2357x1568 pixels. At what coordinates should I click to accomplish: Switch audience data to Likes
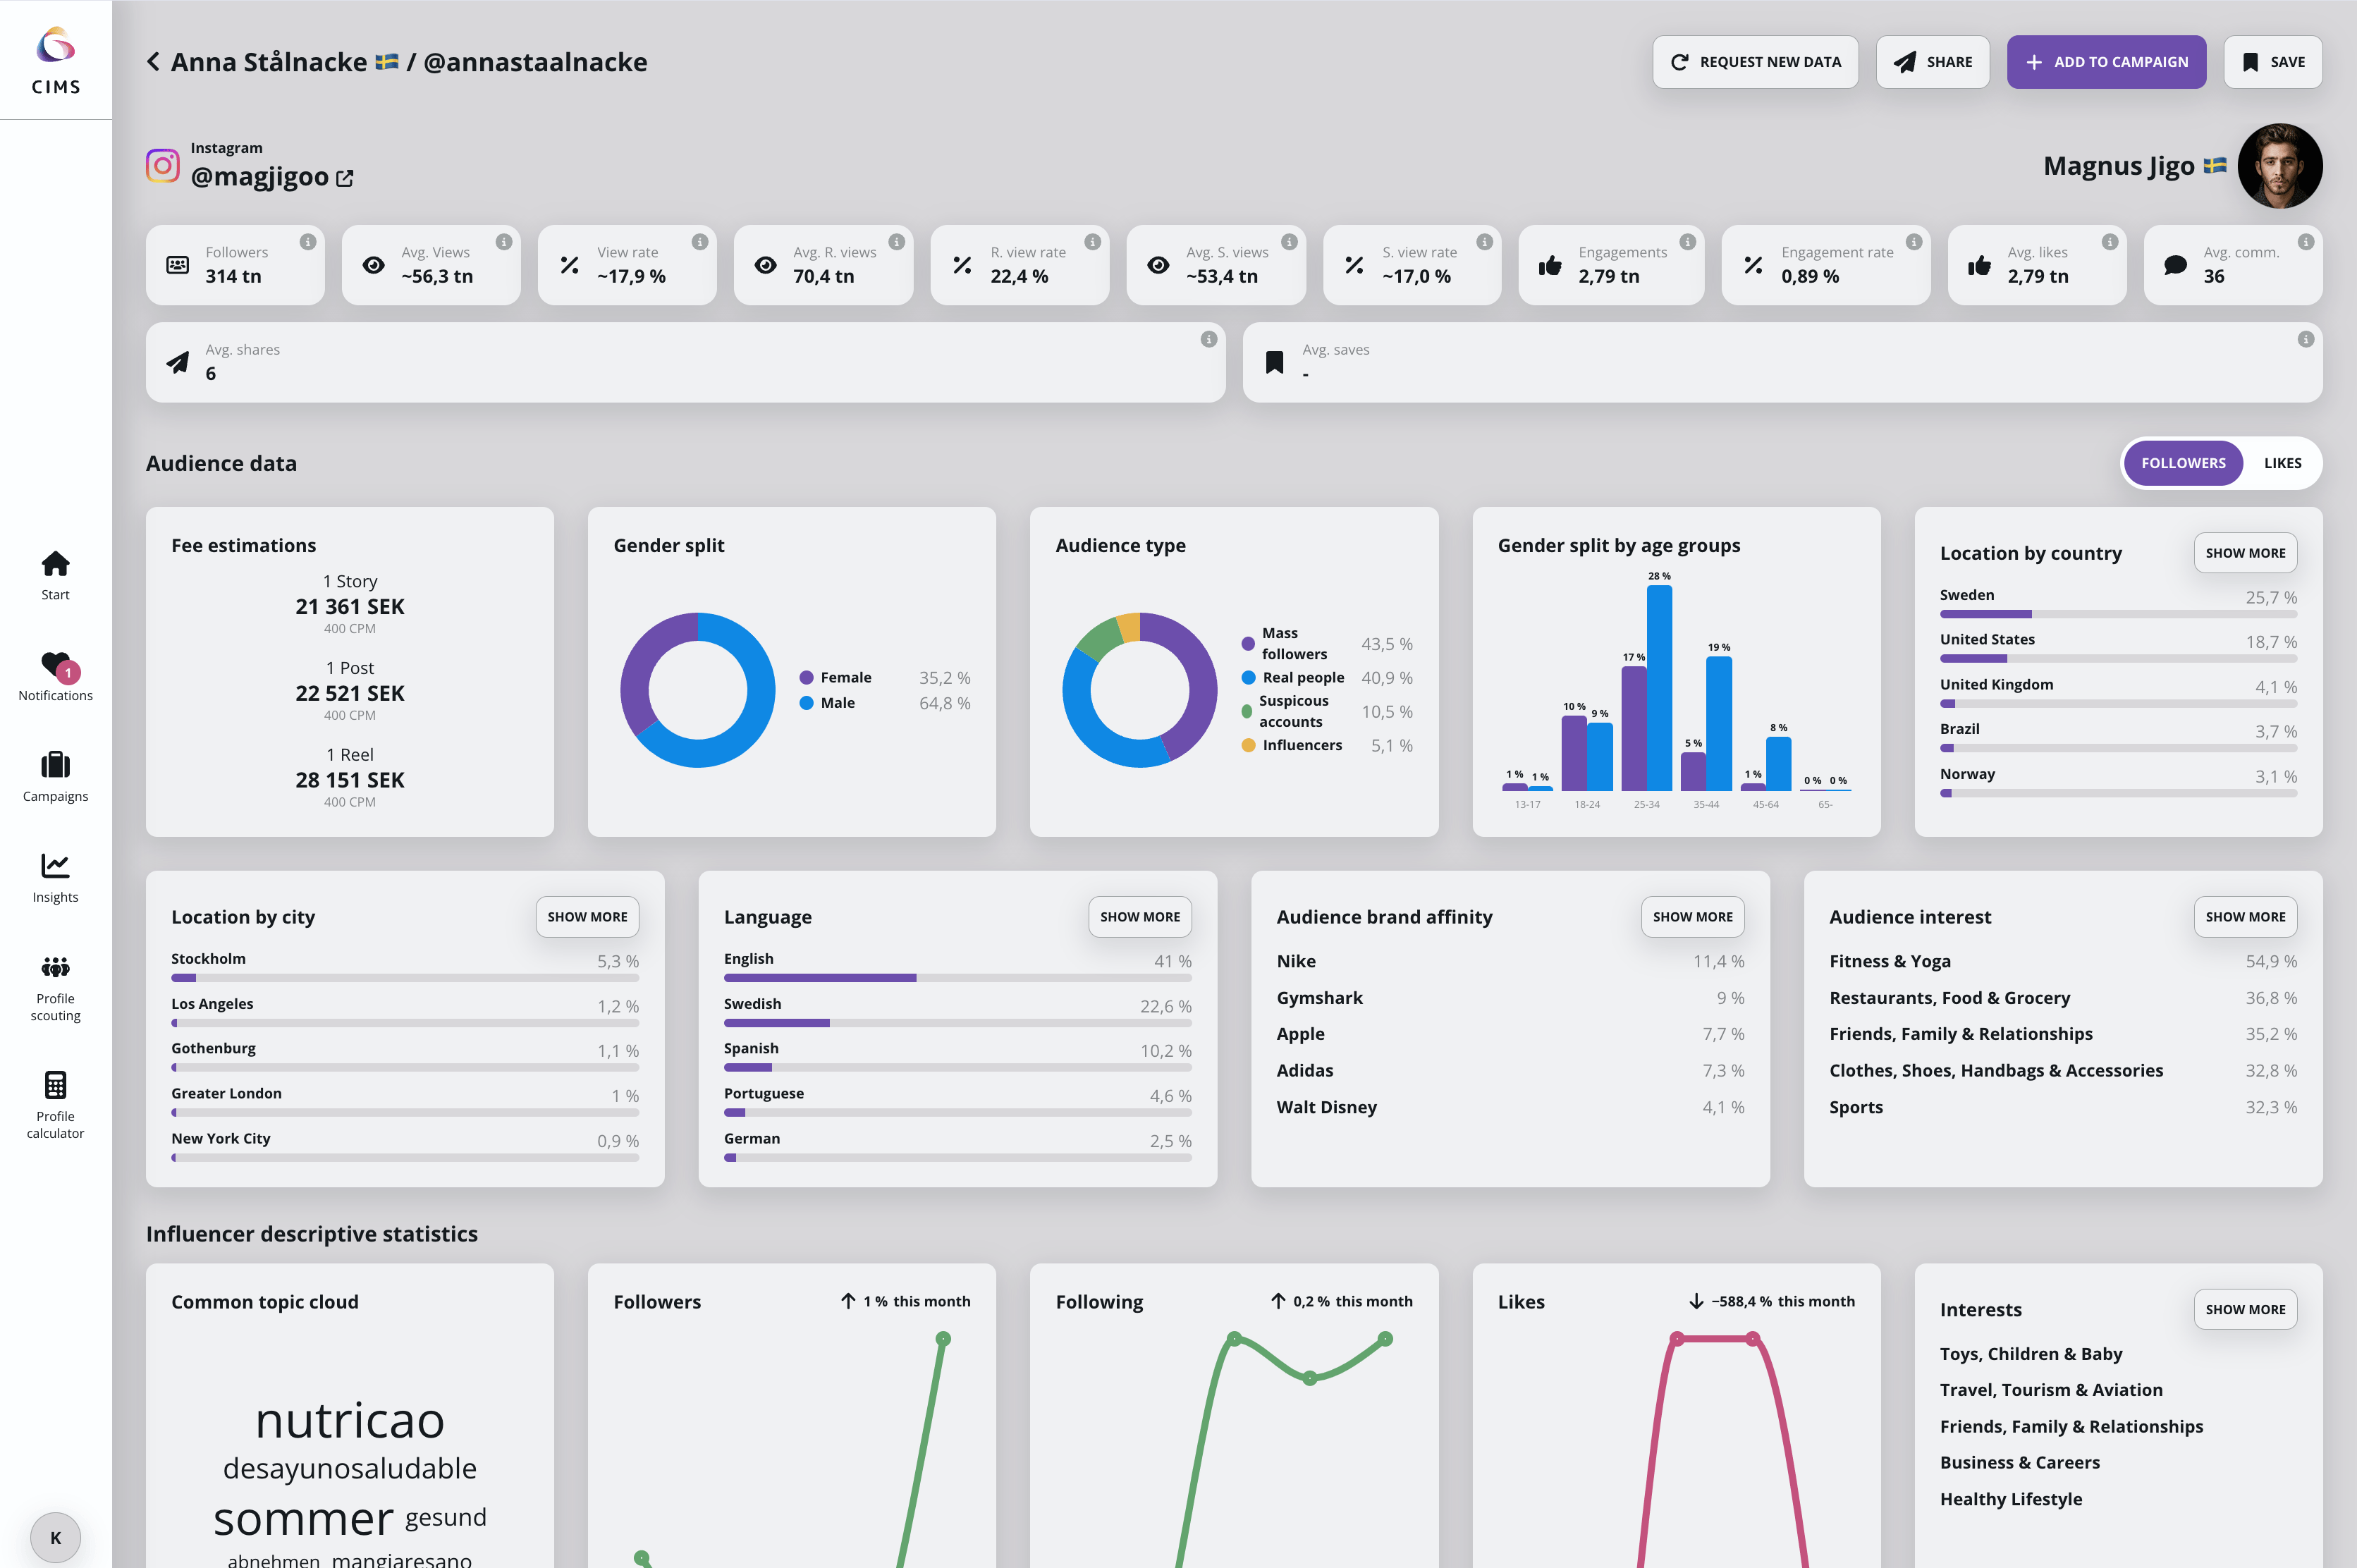pos(2282,463)
